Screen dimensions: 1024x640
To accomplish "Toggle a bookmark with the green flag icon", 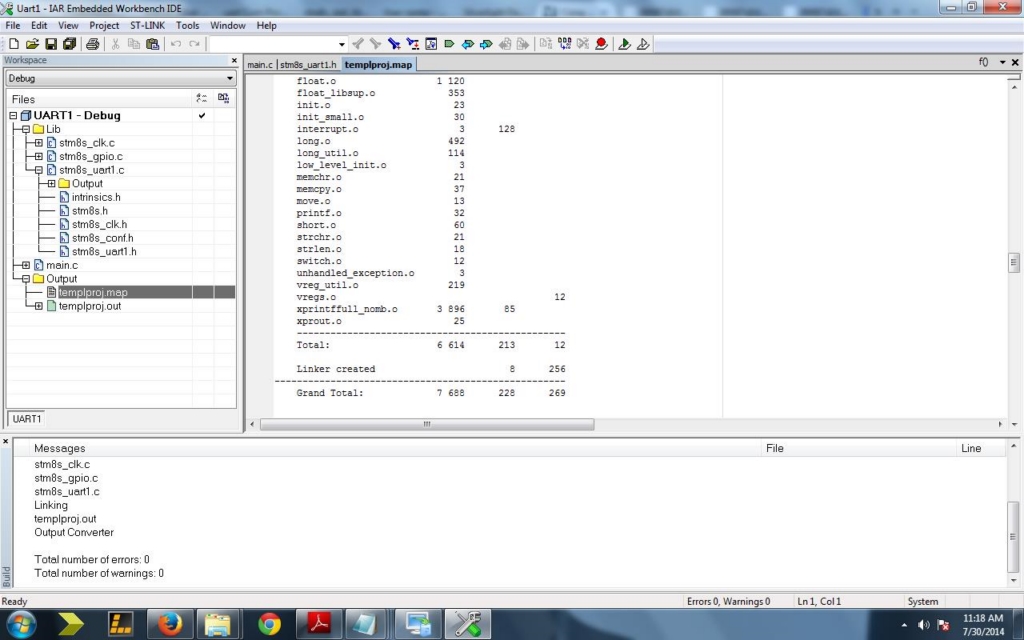I will point(449,44).
